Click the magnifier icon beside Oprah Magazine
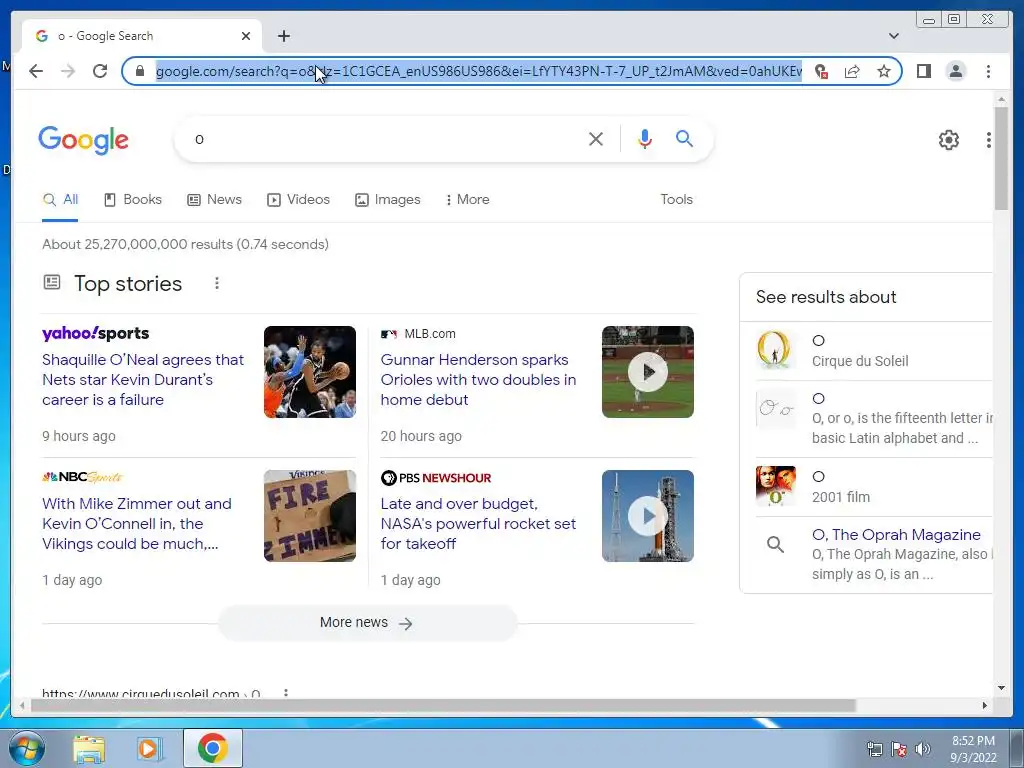1024x768 pixels. [775, 544]
